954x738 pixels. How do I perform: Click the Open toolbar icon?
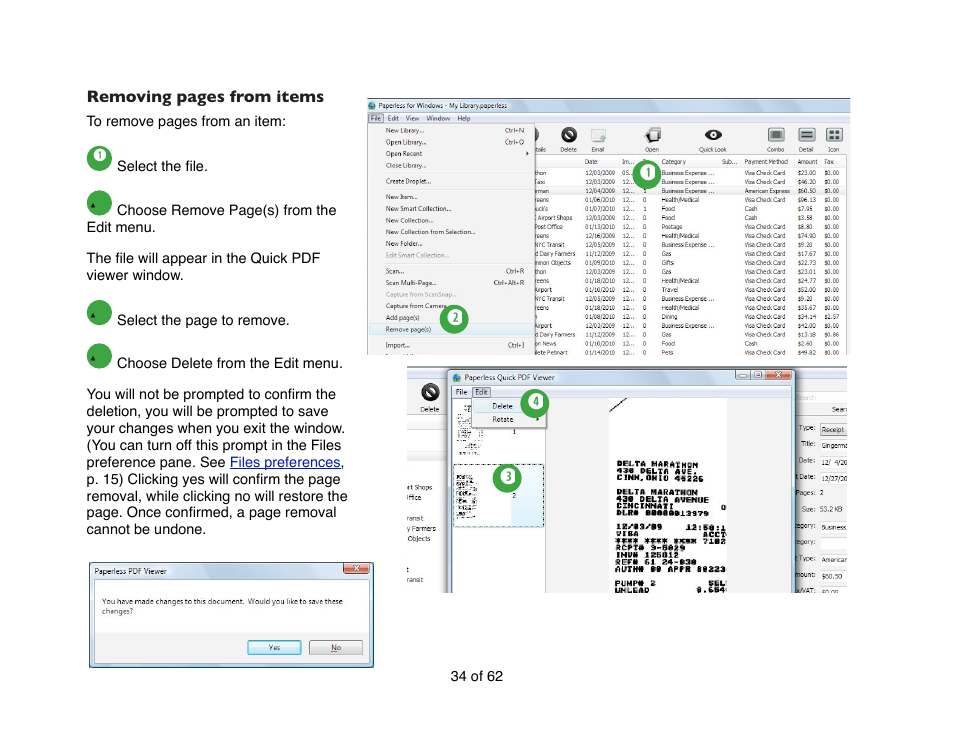(x=652, y=135)
